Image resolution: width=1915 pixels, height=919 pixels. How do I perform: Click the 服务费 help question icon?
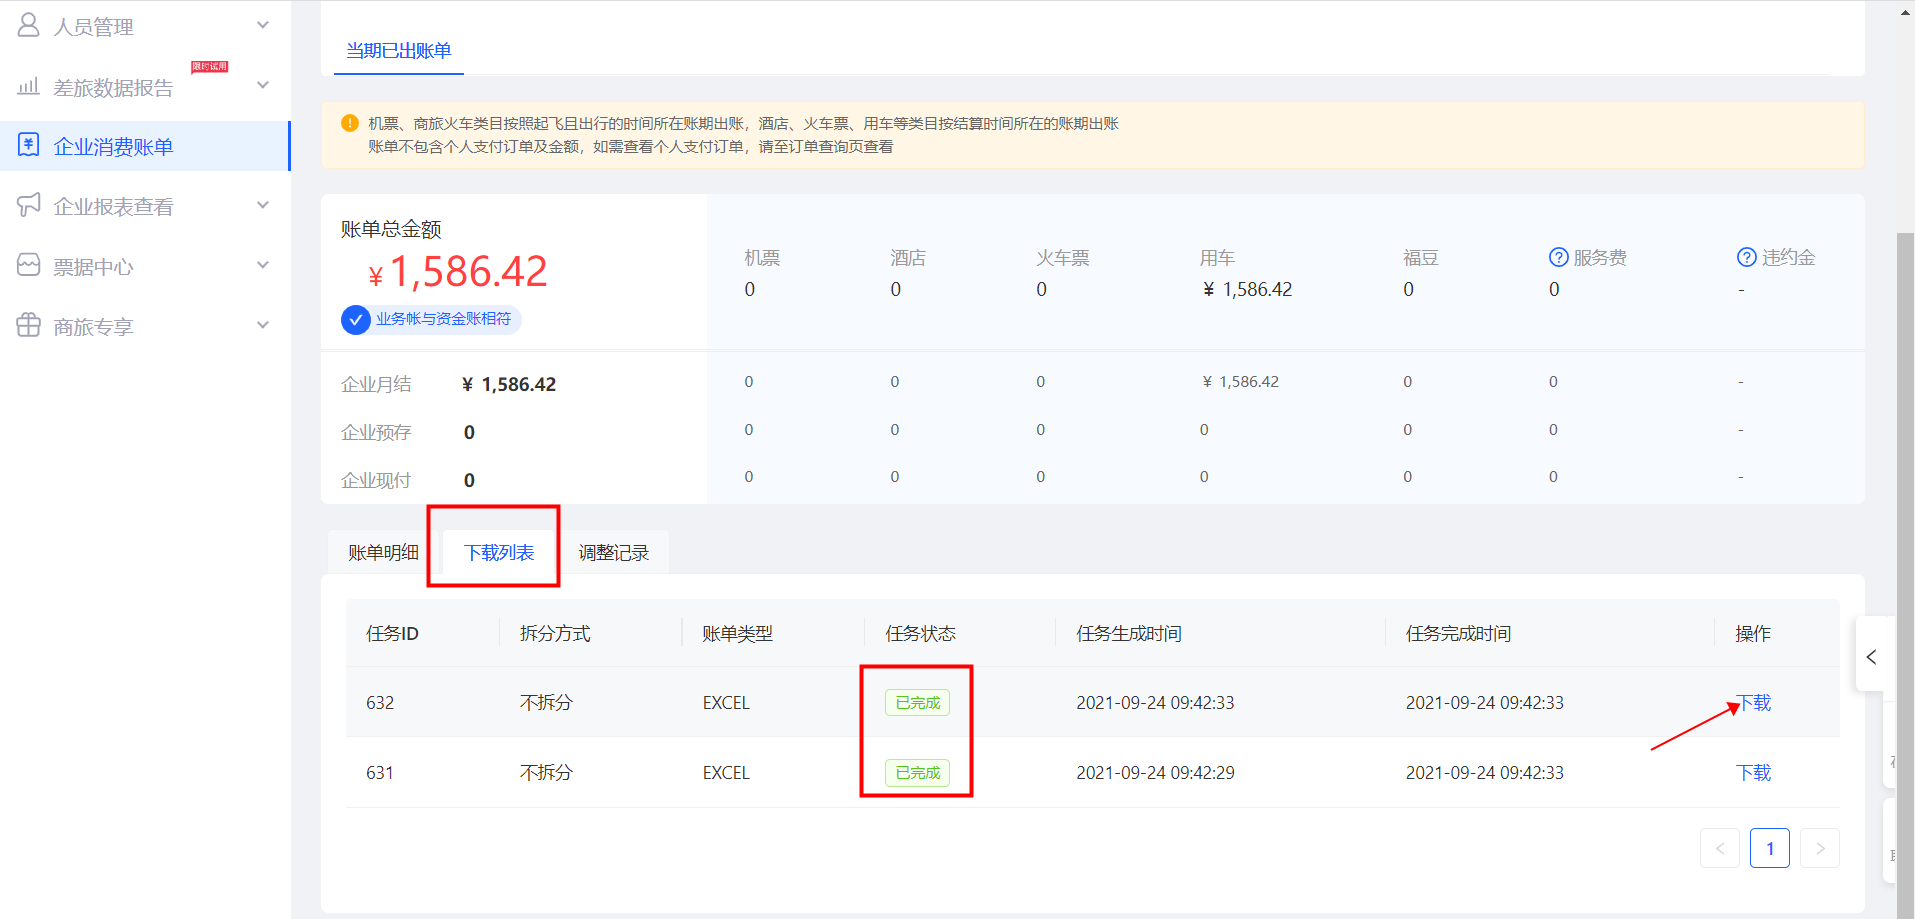coord(1558,257)
